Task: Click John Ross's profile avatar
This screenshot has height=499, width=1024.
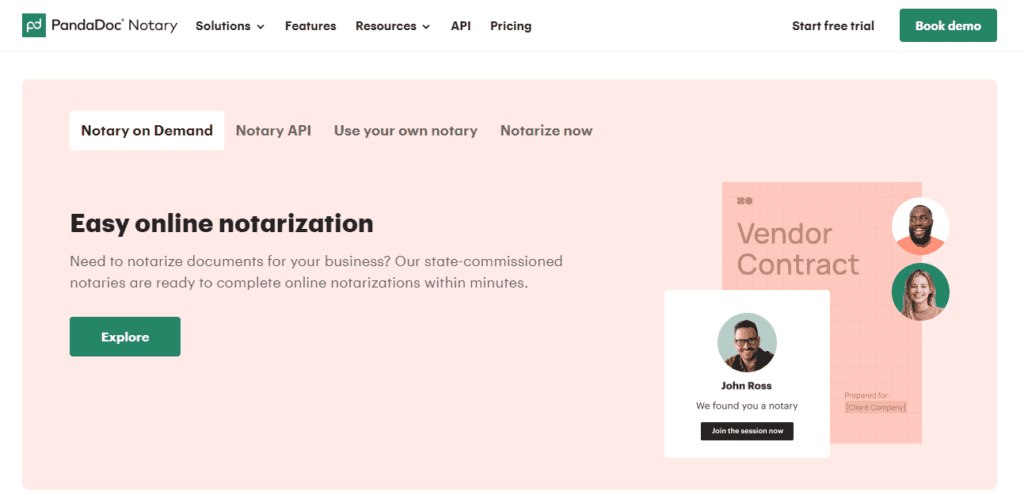Action: (746, 343)
